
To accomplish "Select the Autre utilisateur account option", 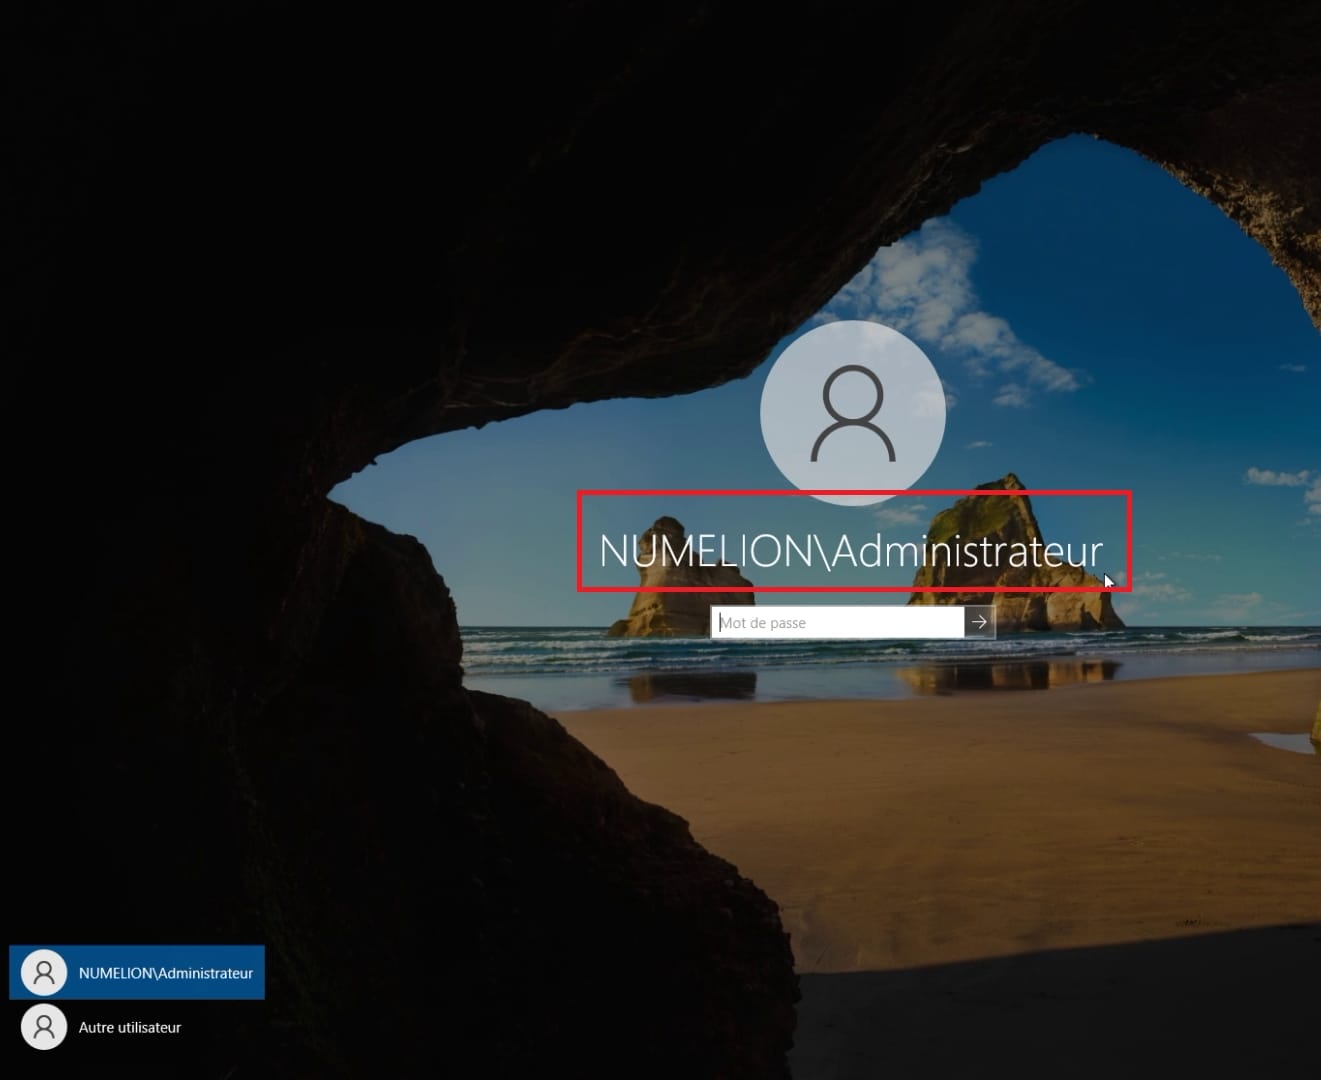I will click(x=128, y=1026).
